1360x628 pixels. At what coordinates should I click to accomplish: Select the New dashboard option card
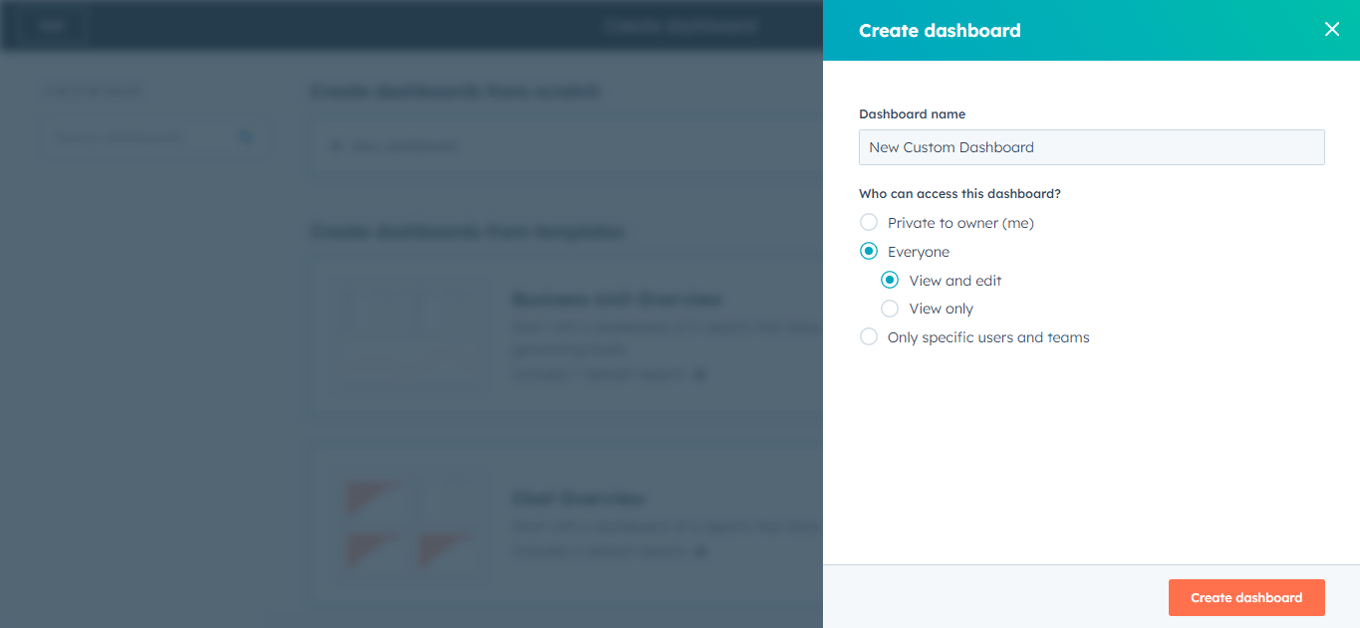560,146
